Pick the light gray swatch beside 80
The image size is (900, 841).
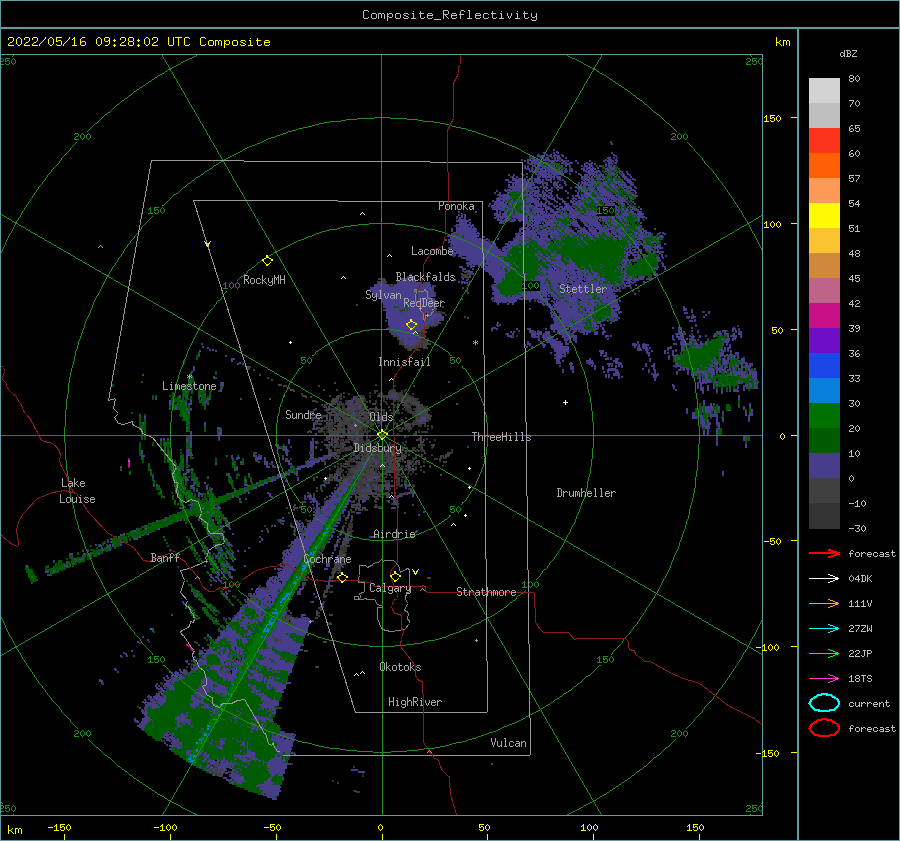click(824, 91)
